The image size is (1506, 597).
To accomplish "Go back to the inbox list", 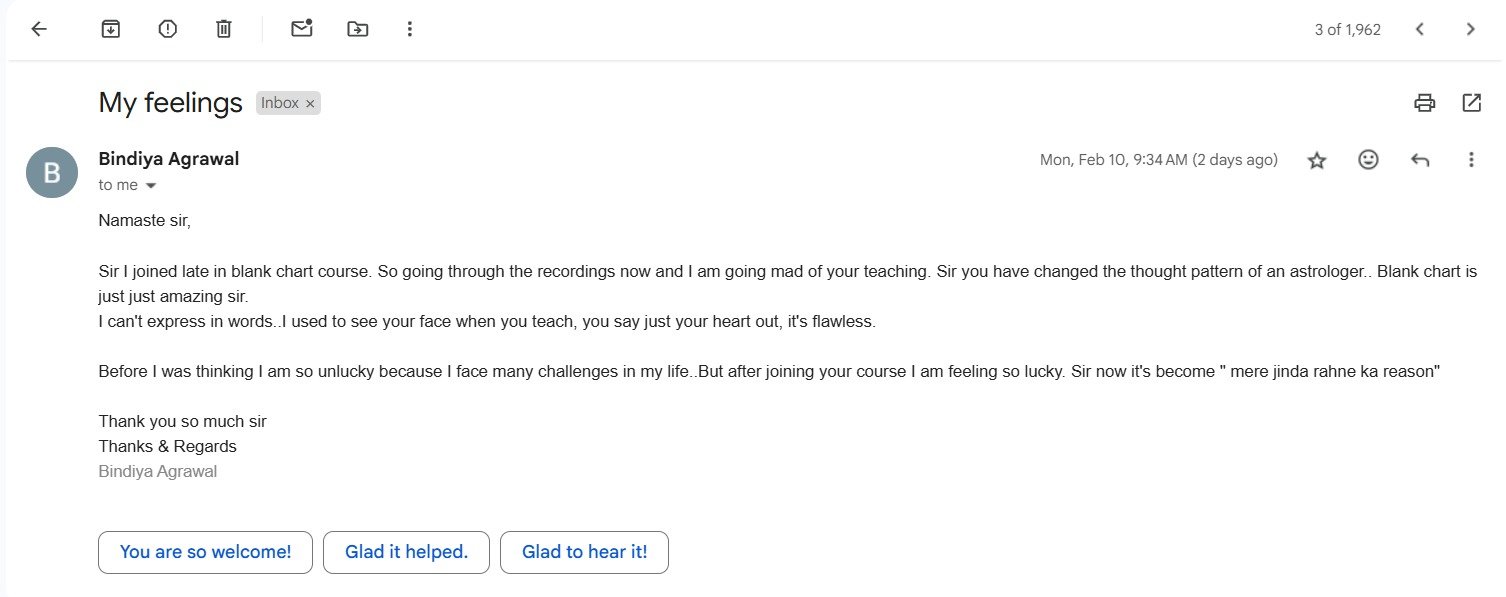I will click(x=39, y=29).
